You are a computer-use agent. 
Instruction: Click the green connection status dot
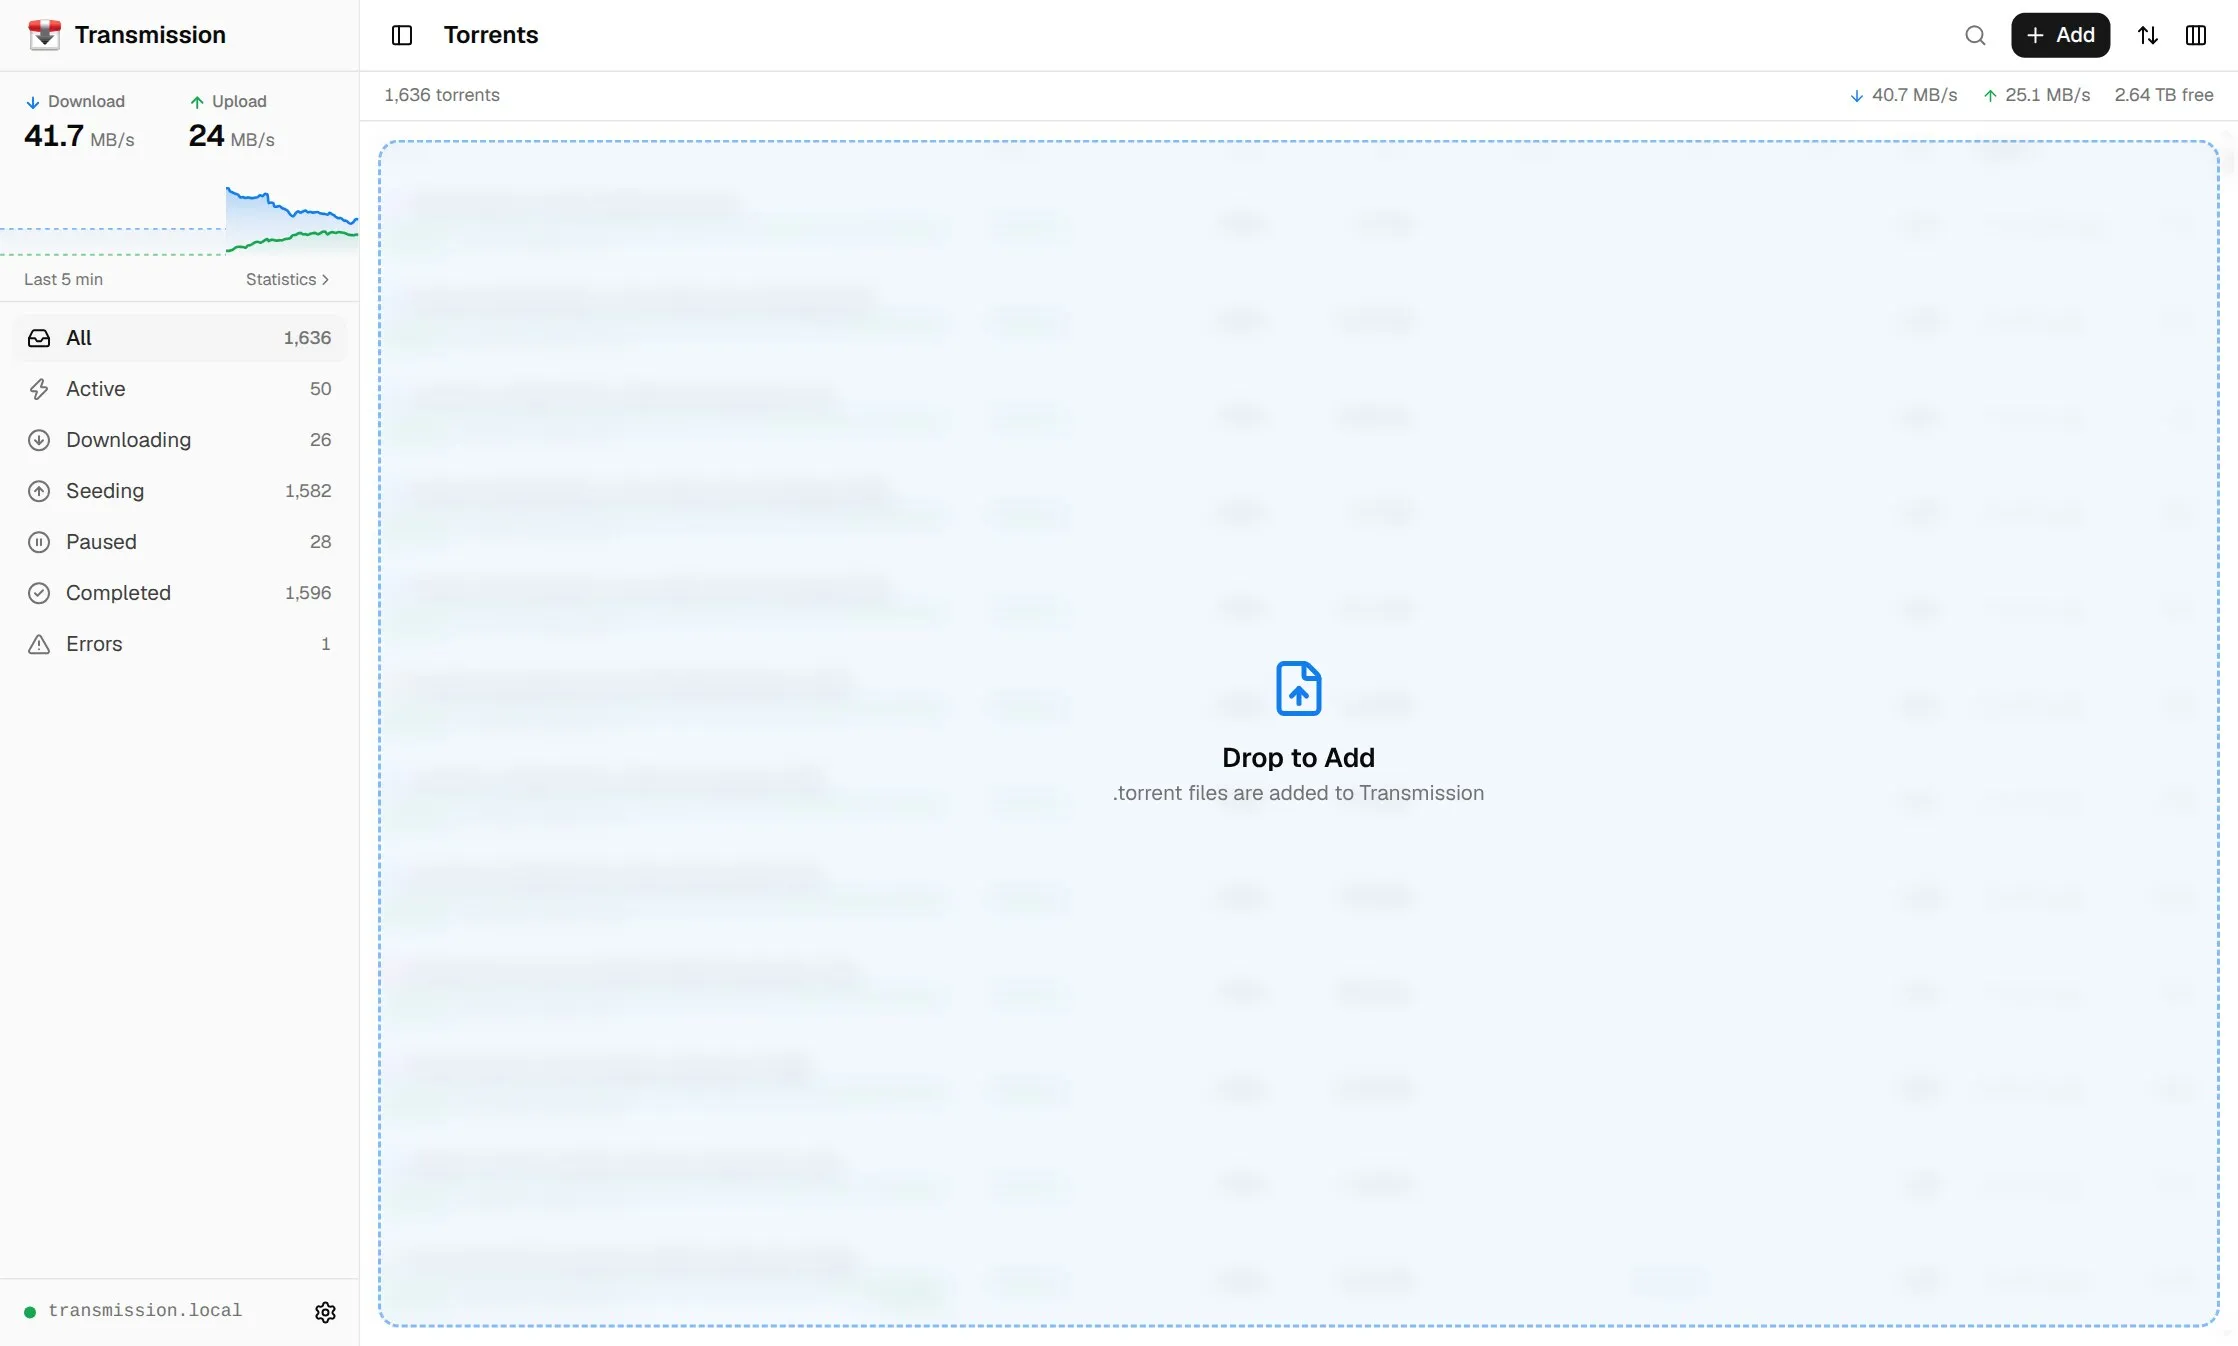(x=30, y=1312)
